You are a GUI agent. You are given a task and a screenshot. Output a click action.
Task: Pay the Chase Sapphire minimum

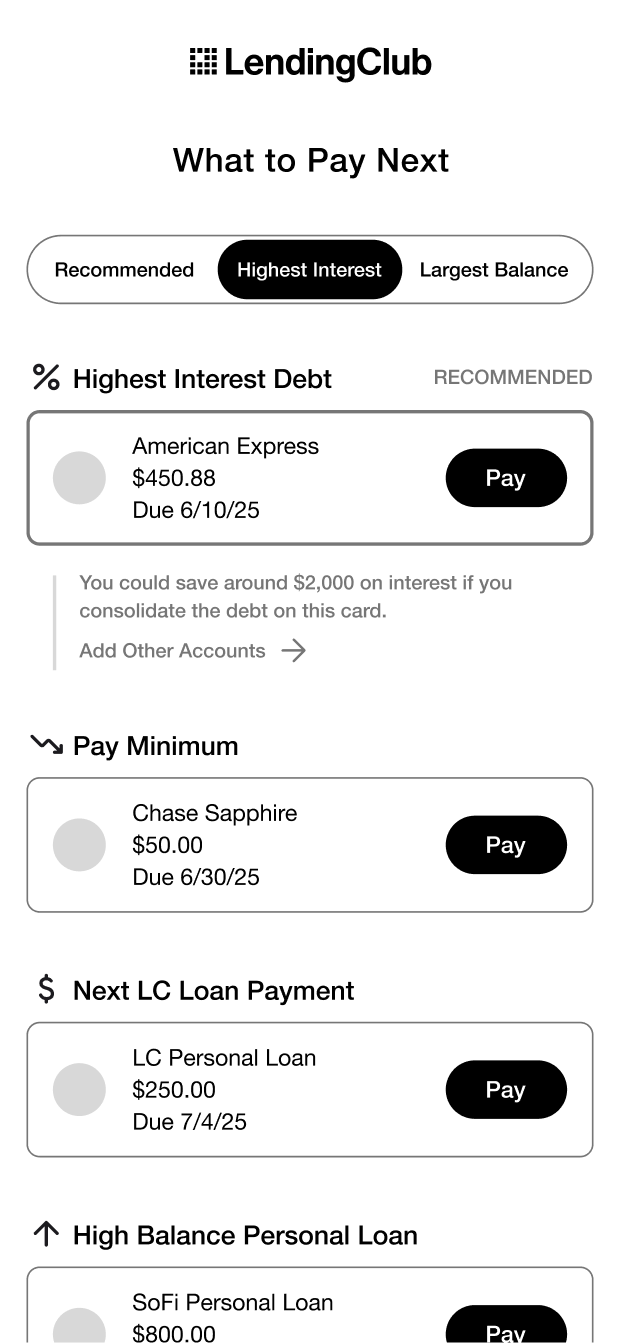(505, 845)
